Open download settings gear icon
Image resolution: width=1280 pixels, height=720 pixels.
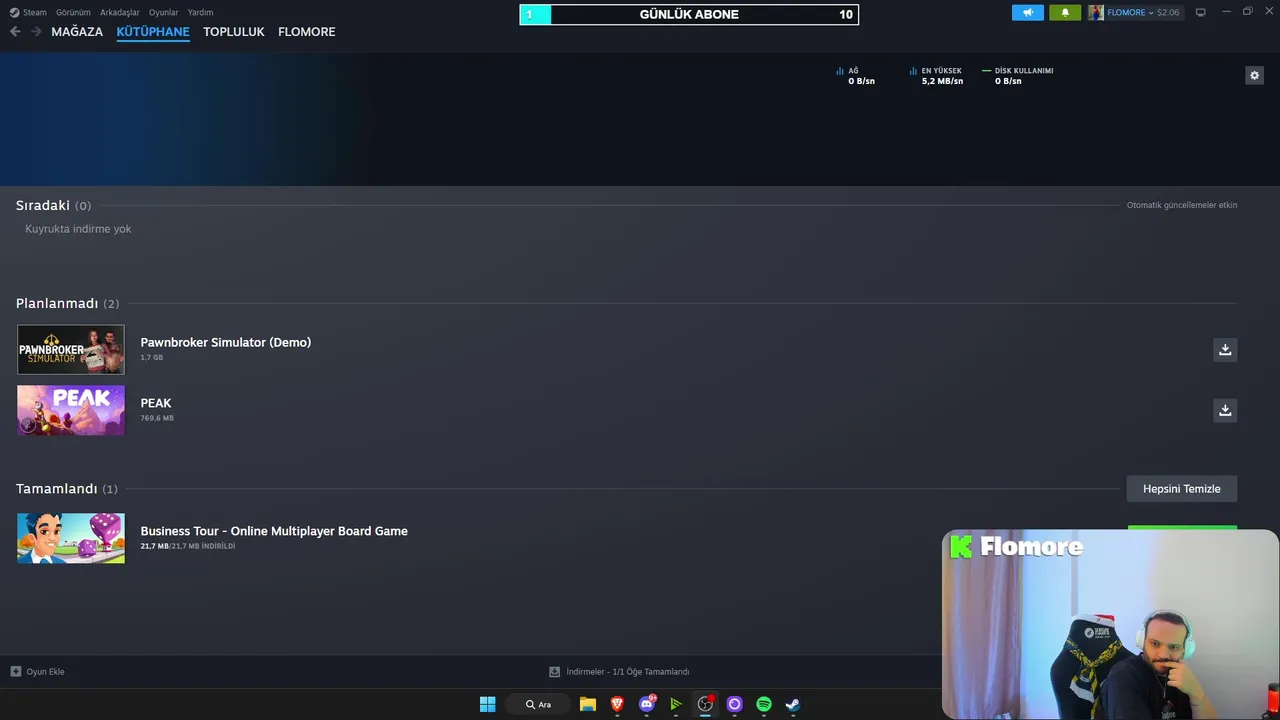click(1254, 75)
